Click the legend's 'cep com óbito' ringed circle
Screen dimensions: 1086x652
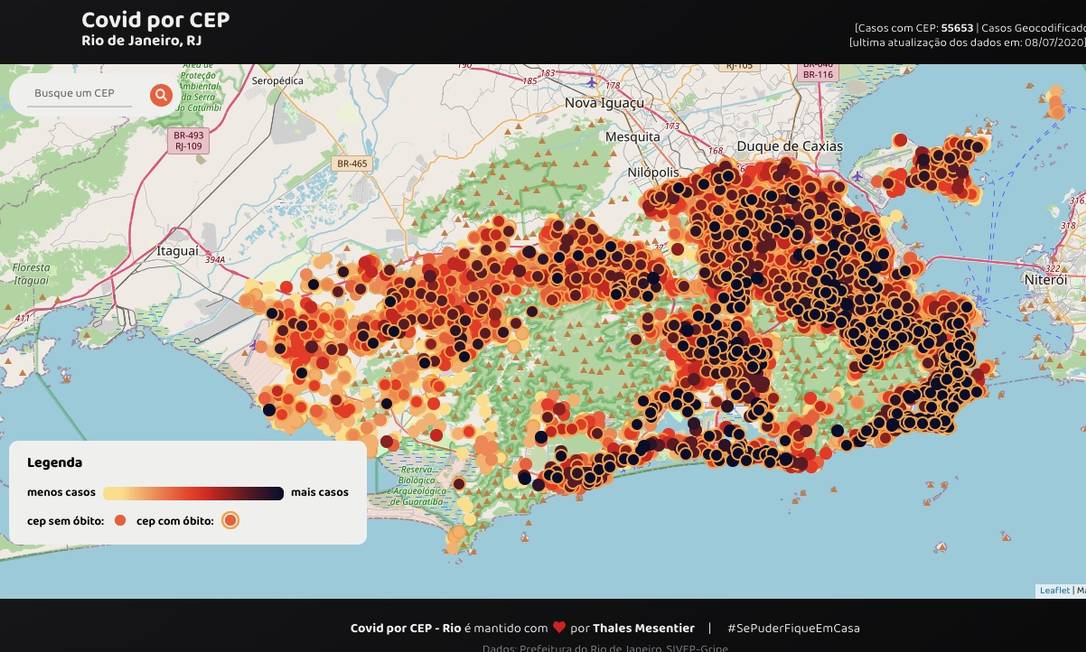click(230, 520)
